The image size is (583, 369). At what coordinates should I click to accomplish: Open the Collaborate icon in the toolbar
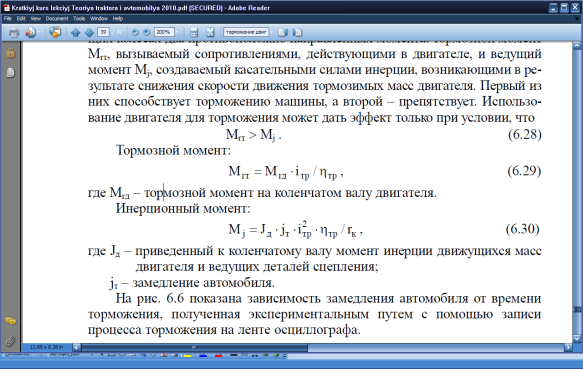coord(30,33)
